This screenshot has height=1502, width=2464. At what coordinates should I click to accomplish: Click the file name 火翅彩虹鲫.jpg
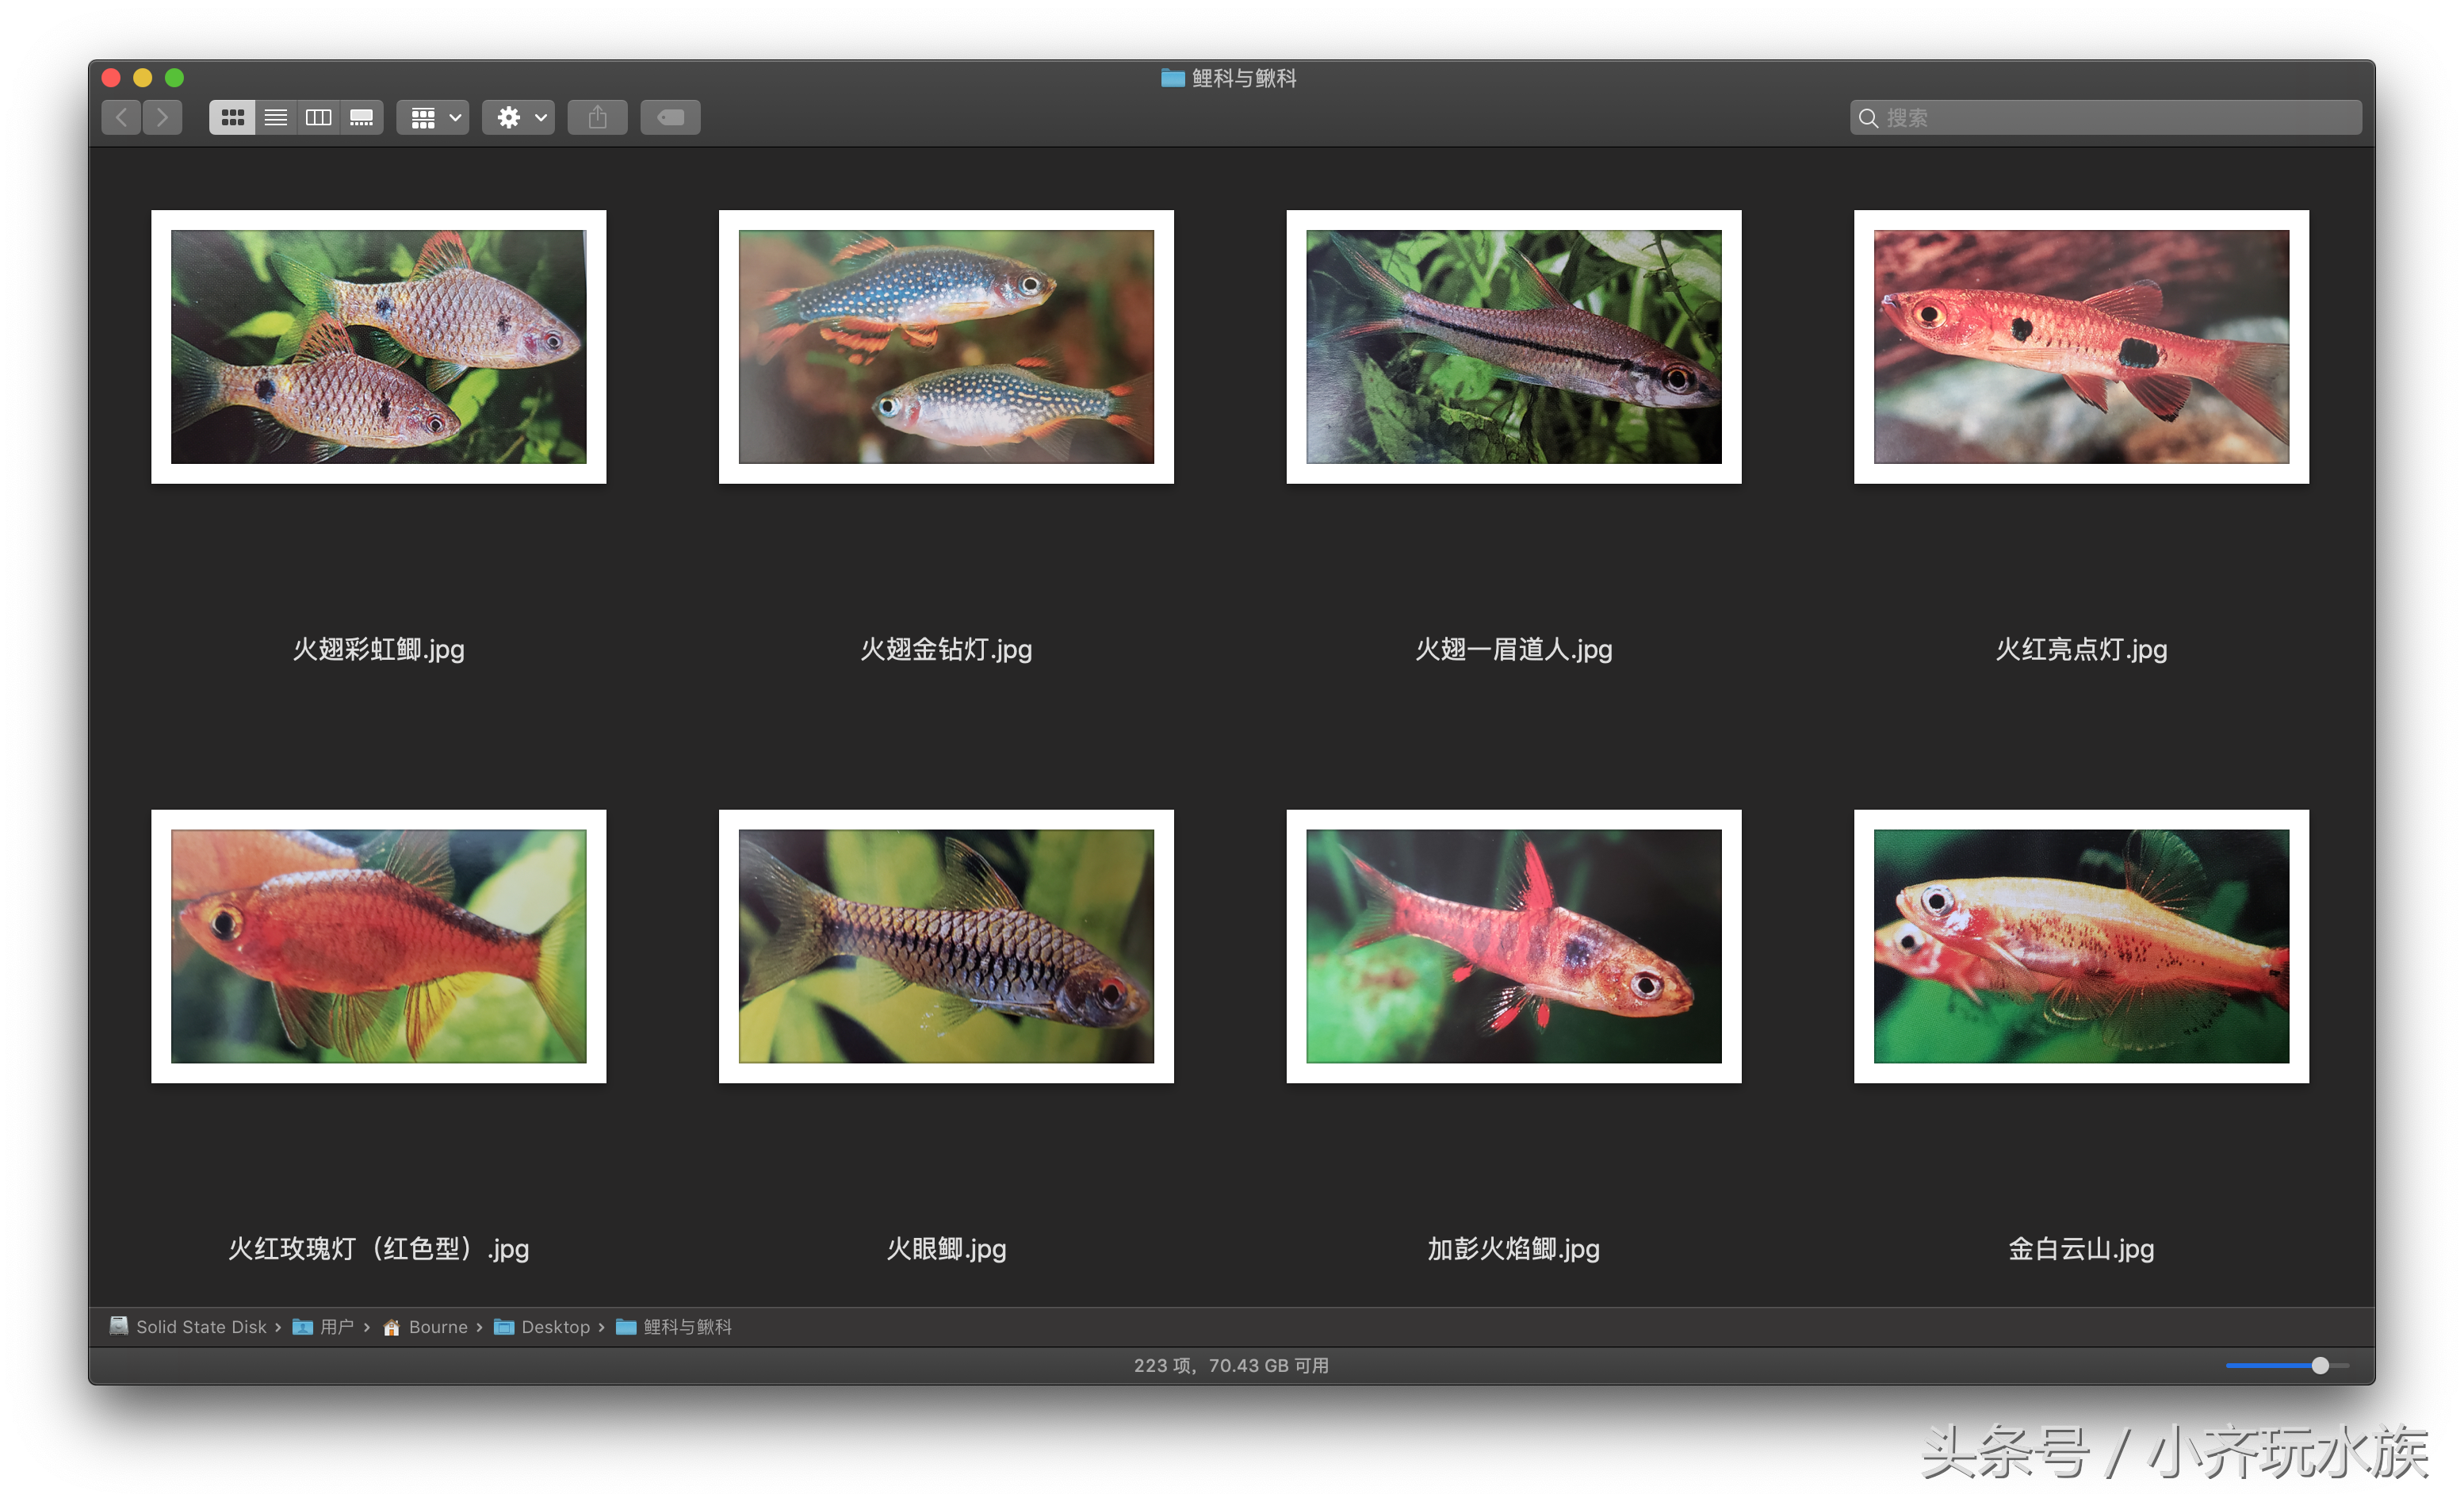[x=379, y=650]
